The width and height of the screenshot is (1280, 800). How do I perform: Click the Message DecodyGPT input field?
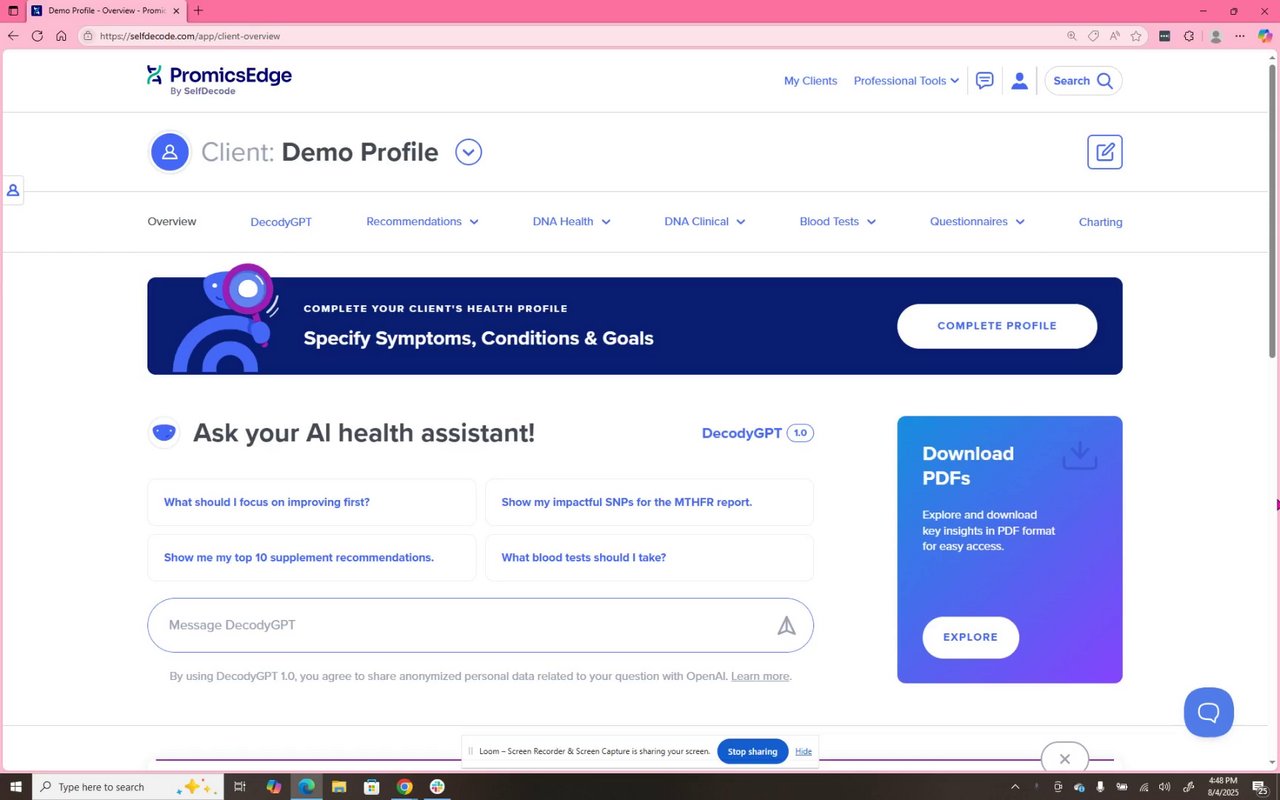[480, 625]
